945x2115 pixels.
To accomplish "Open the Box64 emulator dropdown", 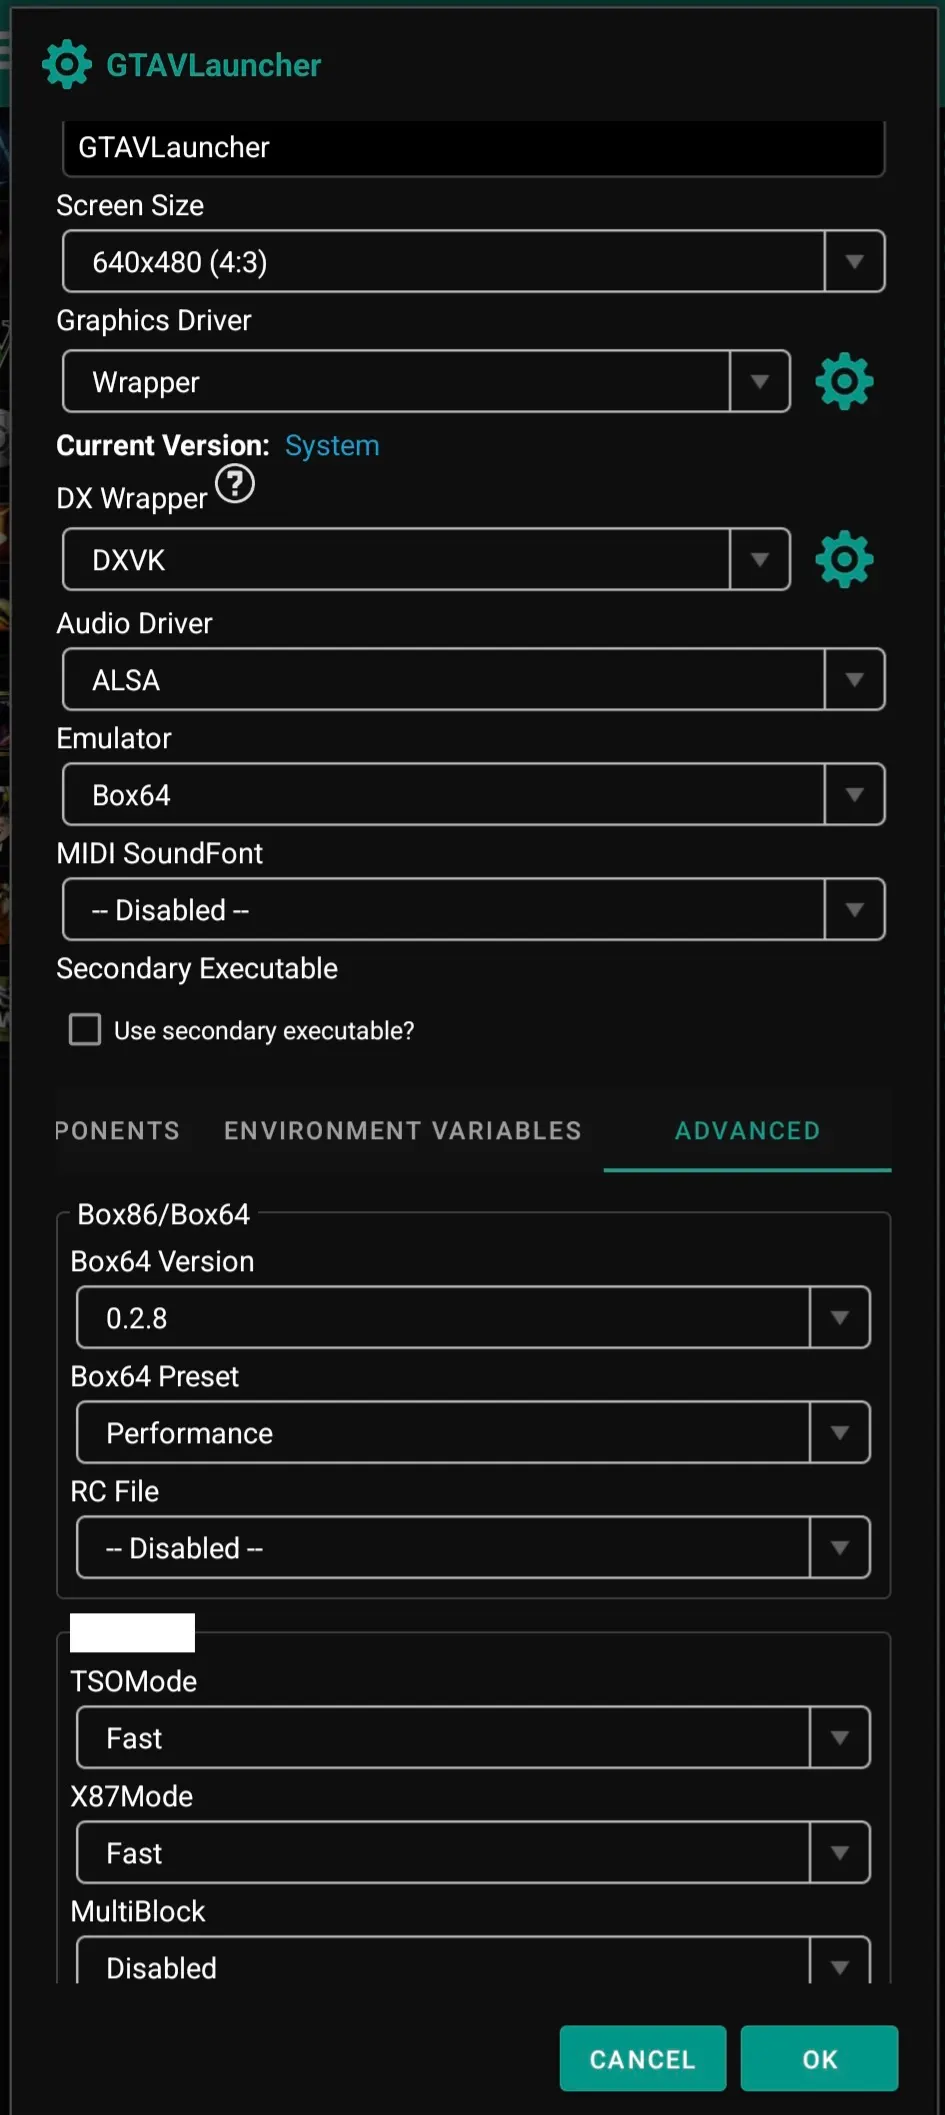I will pos(473,795).
